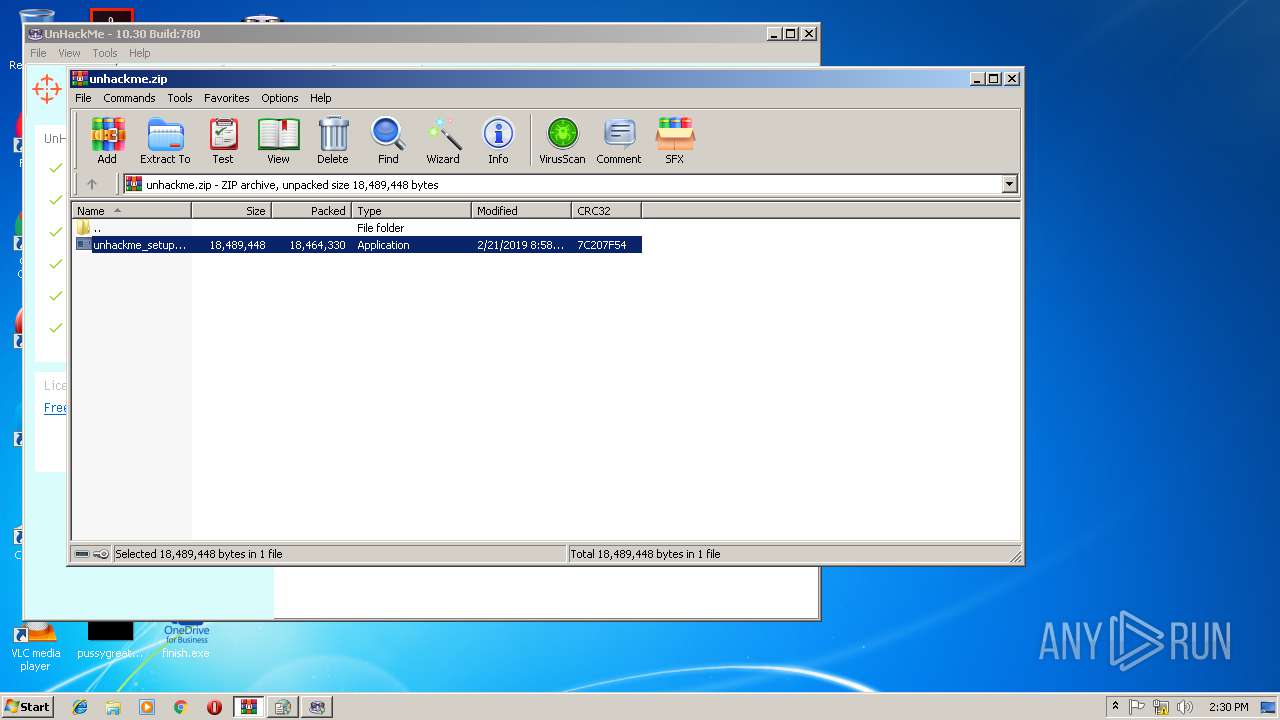Click the 7C207F54 CRC32 value
This screenshot has width=1280, height=720.
(602, 245)
